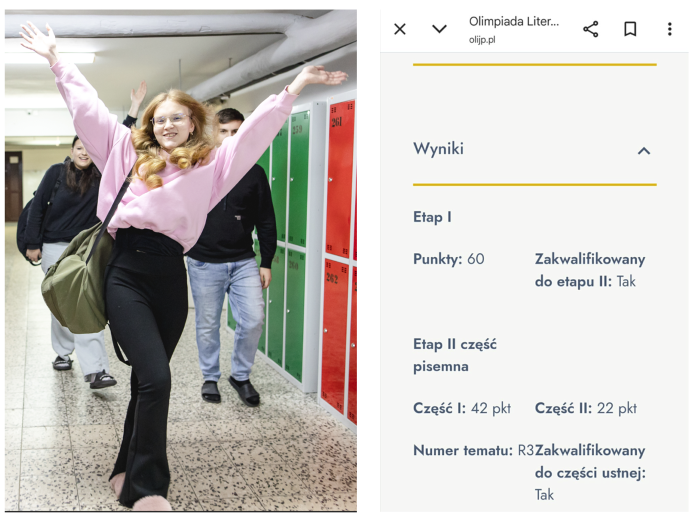Share the page via share icon

pos(591,29)
